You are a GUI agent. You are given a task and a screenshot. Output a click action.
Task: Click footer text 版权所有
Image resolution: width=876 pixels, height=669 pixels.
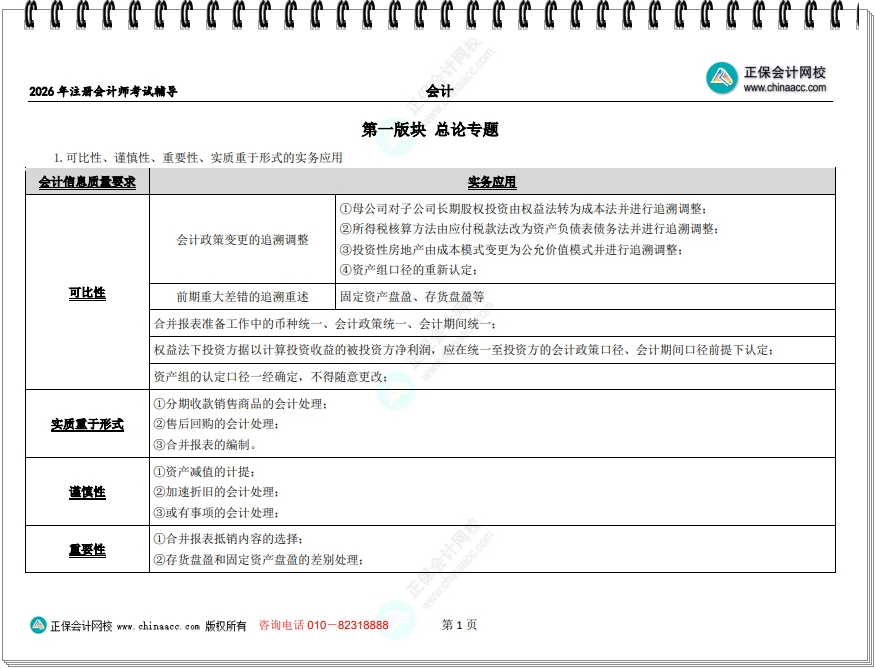(225, 626)
